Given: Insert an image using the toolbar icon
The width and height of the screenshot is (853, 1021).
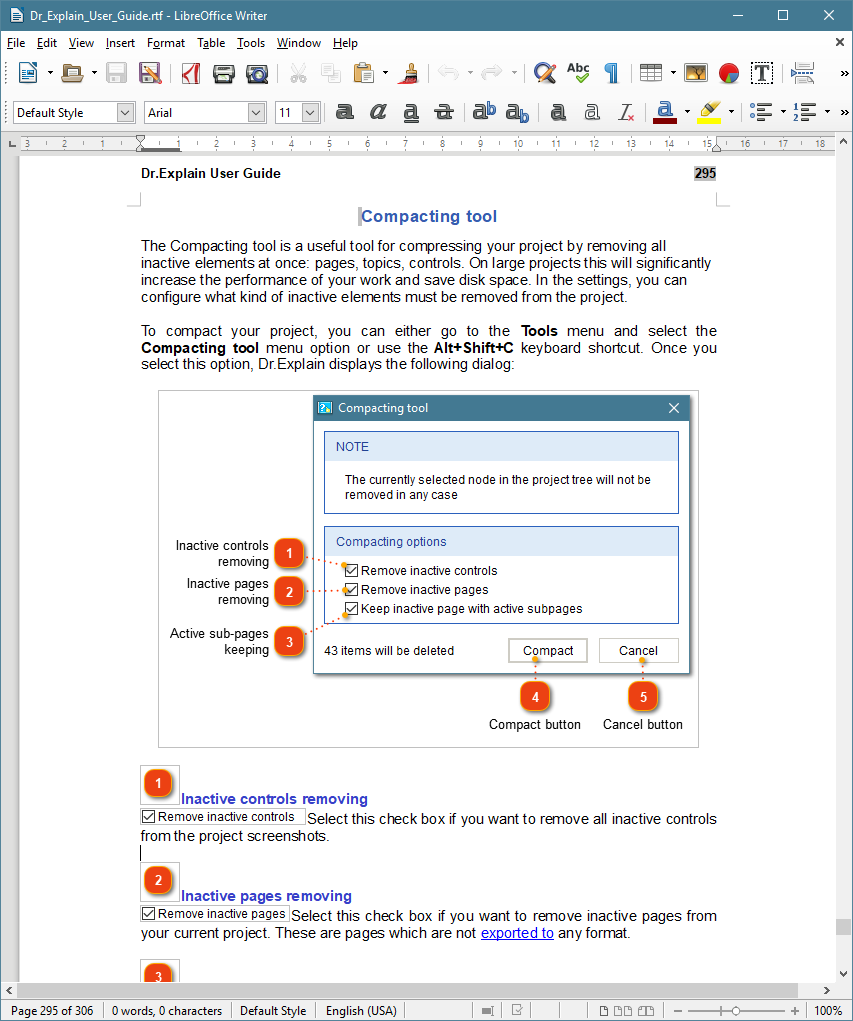Looking at the screenshot, I should 696,73.
